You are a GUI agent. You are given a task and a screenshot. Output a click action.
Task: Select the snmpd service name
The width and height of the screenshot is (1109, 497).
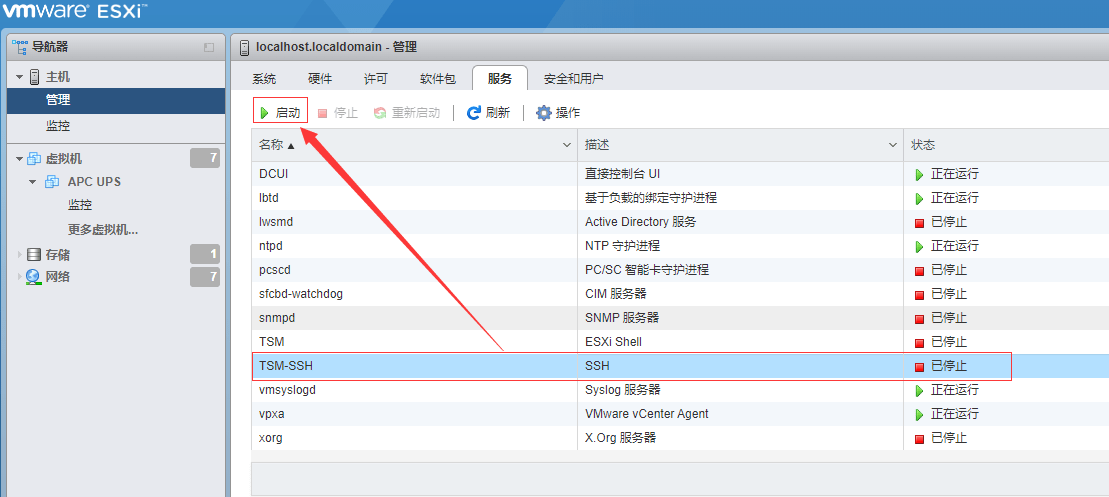(x=277, y=318)
